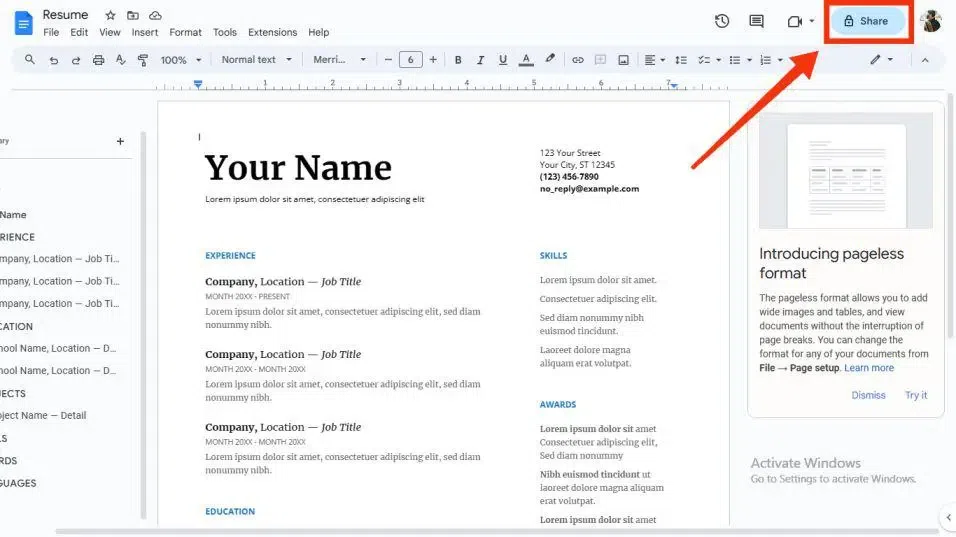
Task: Search the menus magnifier icon
Action: coord(29,60)
